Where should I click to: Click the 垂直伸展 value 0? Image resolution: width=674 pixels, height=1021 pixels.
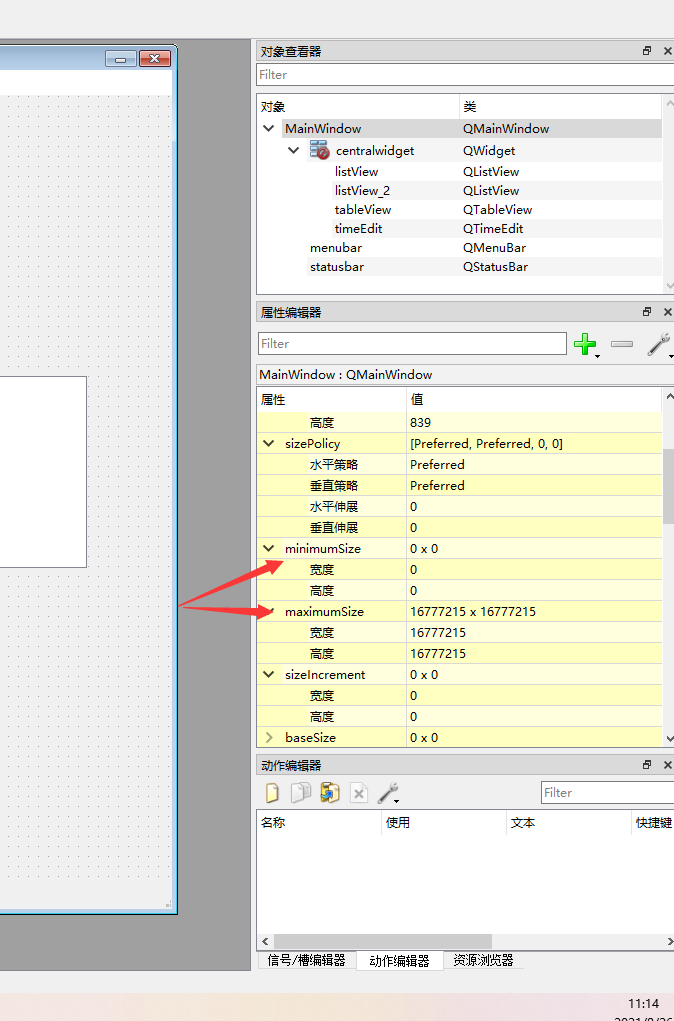pos(534,527)
